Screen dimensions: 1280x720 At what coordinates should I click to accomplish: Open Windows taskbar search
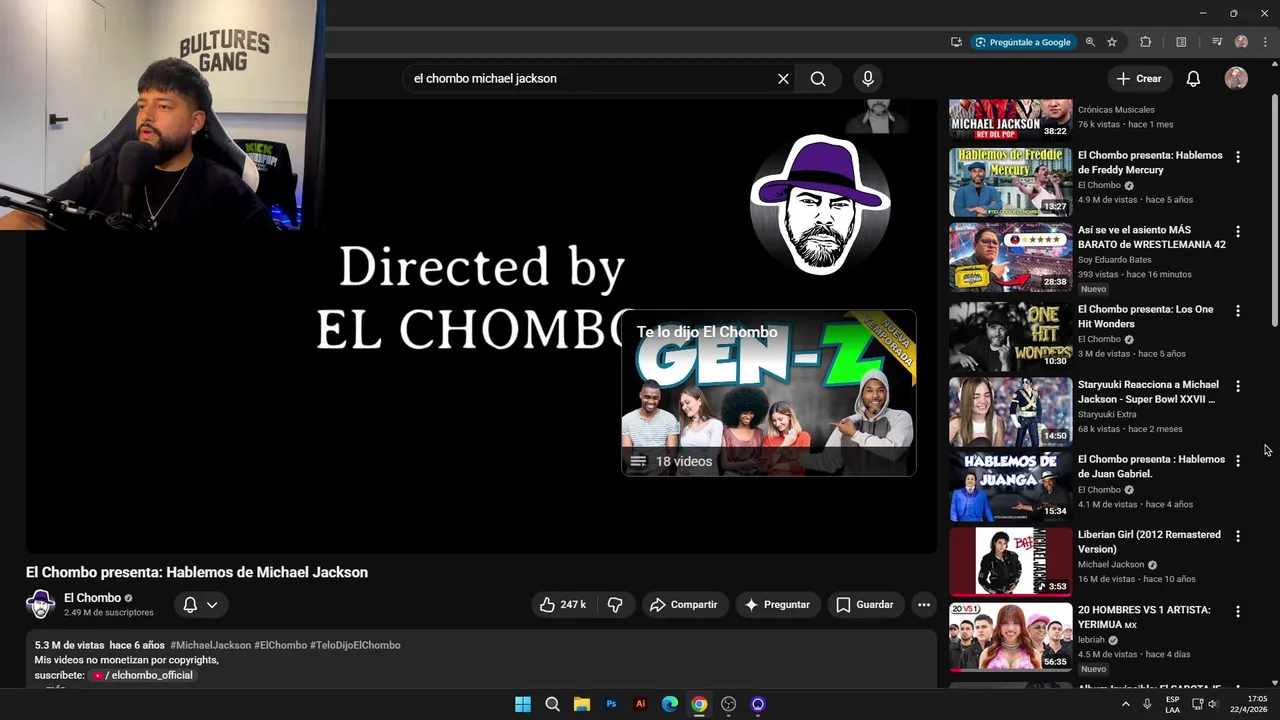coord(552,704)
